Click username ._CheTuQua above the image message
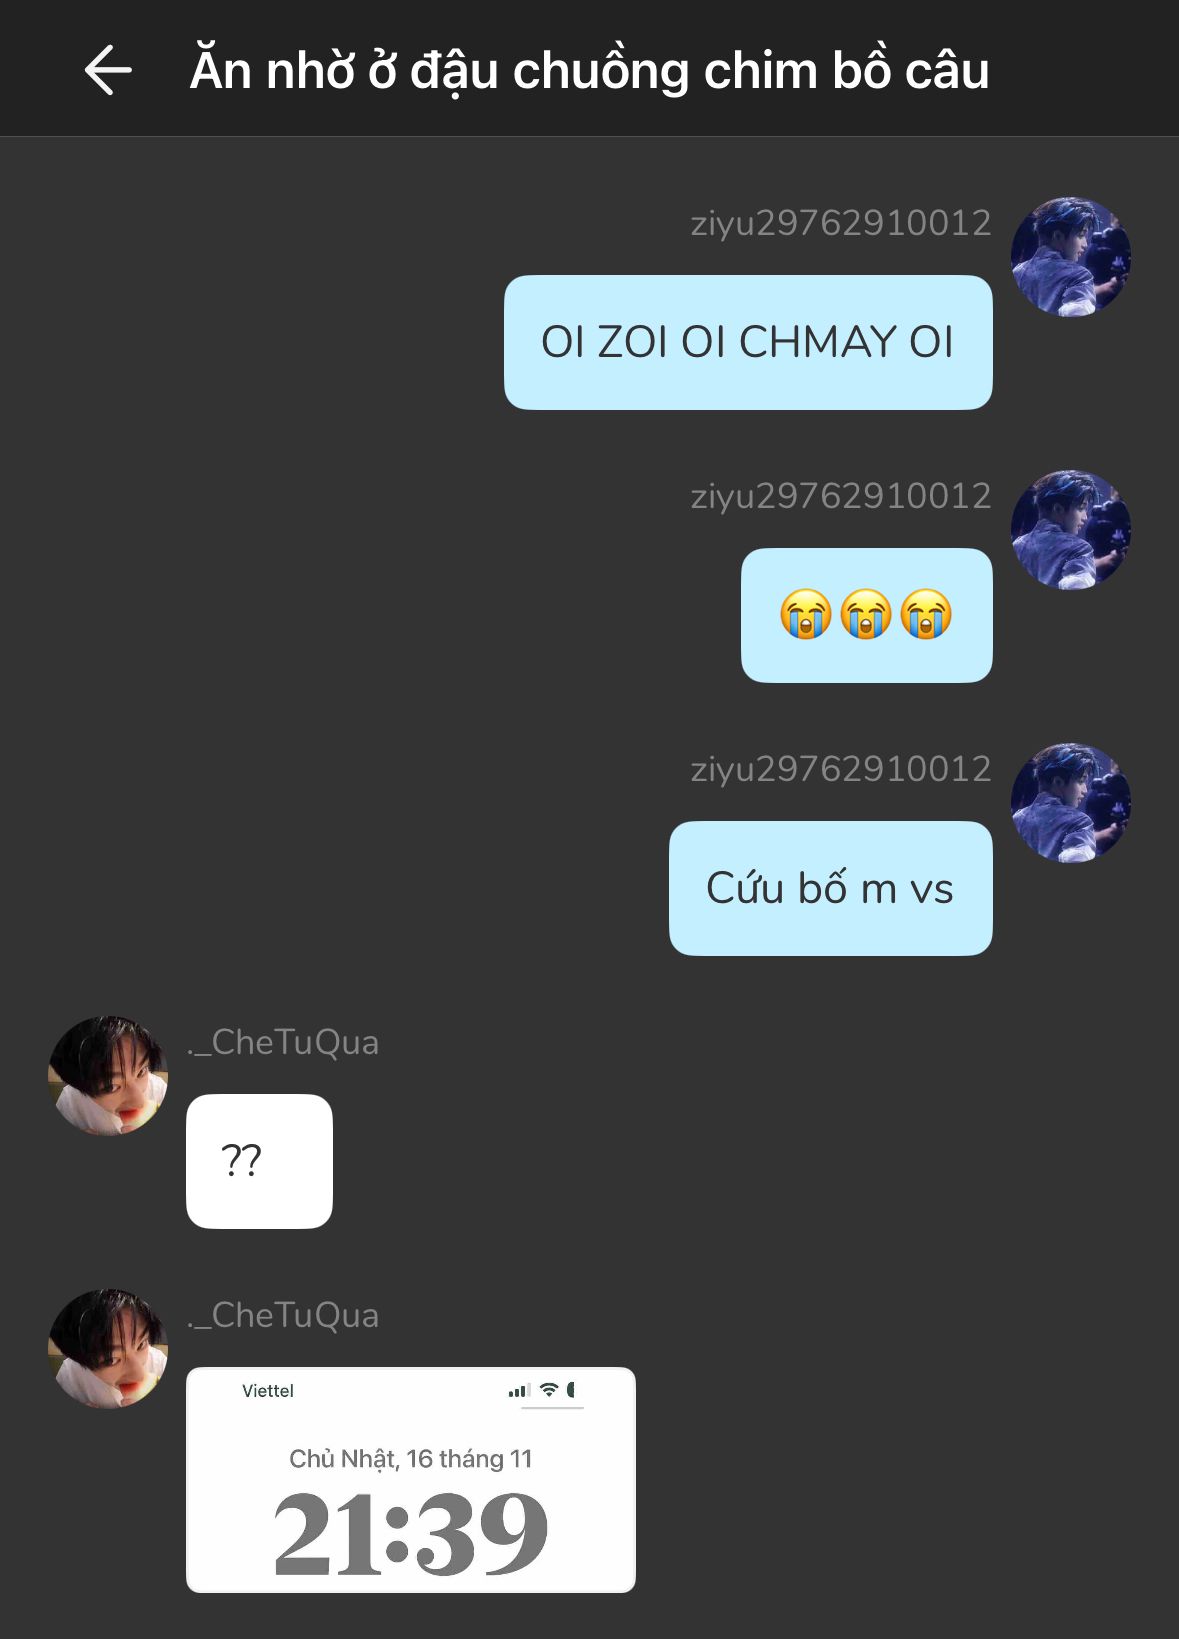This screenshot has height=1639, width=1179. (283, 1315)
